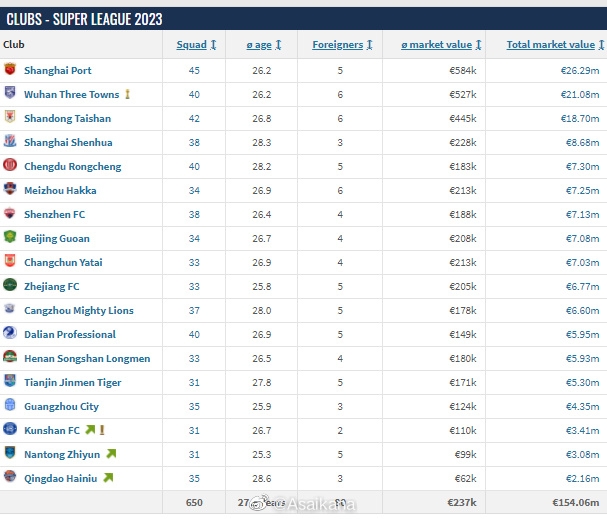The width and height of the screenshot is (607, 519).
Task: Open the Shandong Taishan club link
Action: point(67,118)
